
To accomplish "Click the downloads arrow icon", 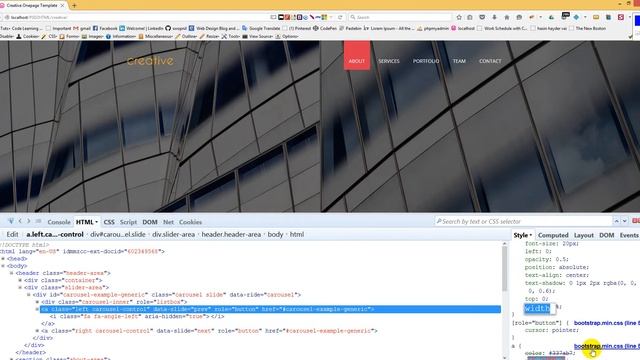I will [494, 17].
